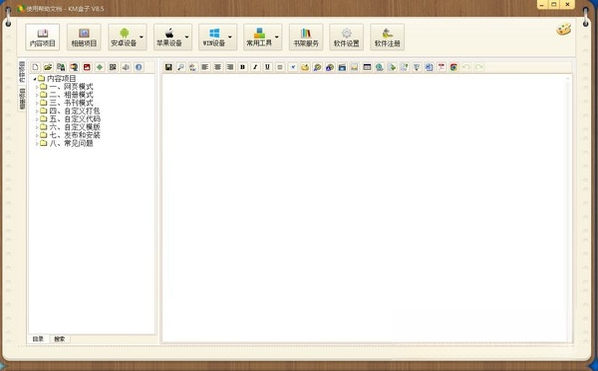Toggle bold formatting
The height and width of the screenshot is (371, 598).
pyautogui.click(x=243, y=67)
